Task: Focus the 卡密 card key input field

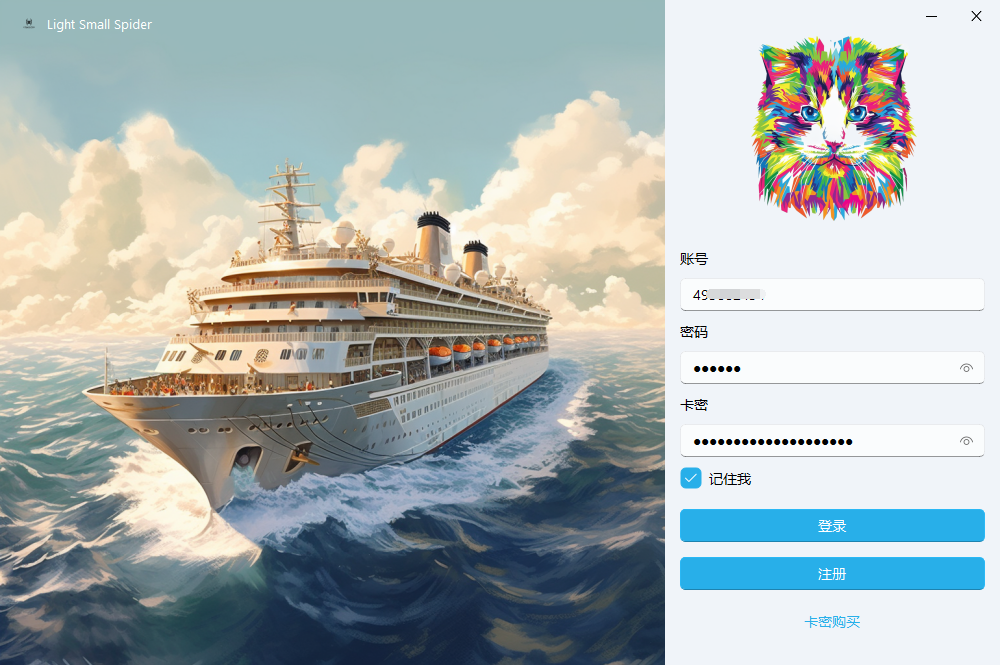Action: tap(832, 441)
